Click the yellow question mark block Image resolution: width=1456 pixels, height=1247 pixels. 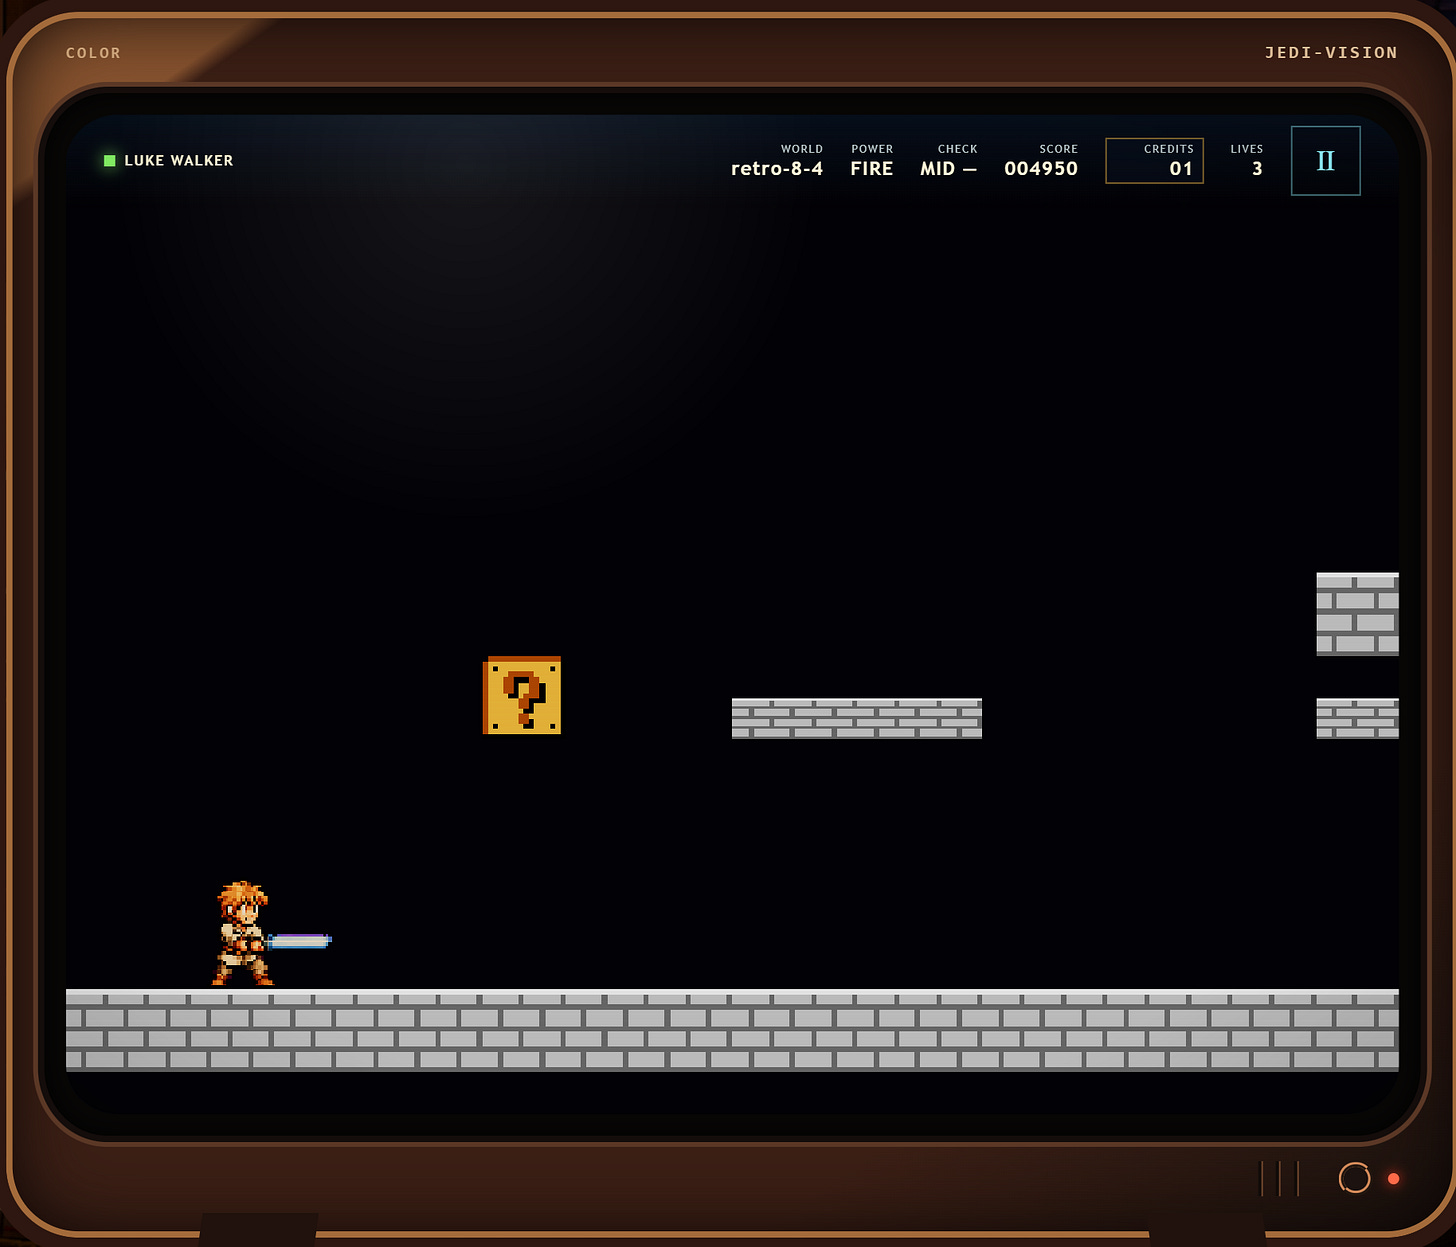(x=522, y=695)
